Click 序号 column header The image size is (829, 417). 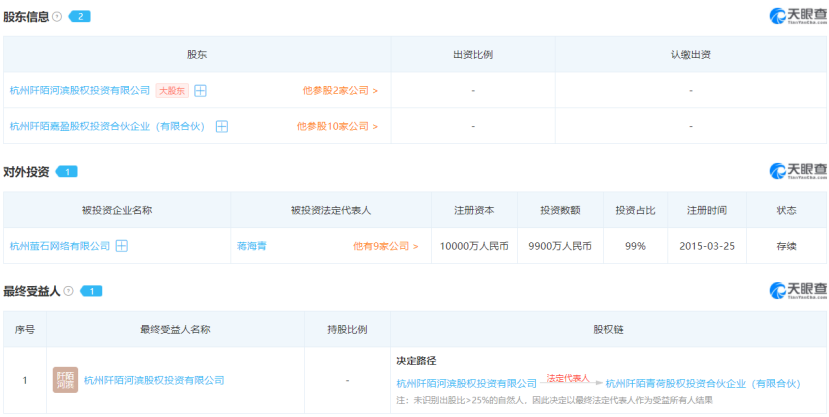pyautogui.click(x=25, y=329)
